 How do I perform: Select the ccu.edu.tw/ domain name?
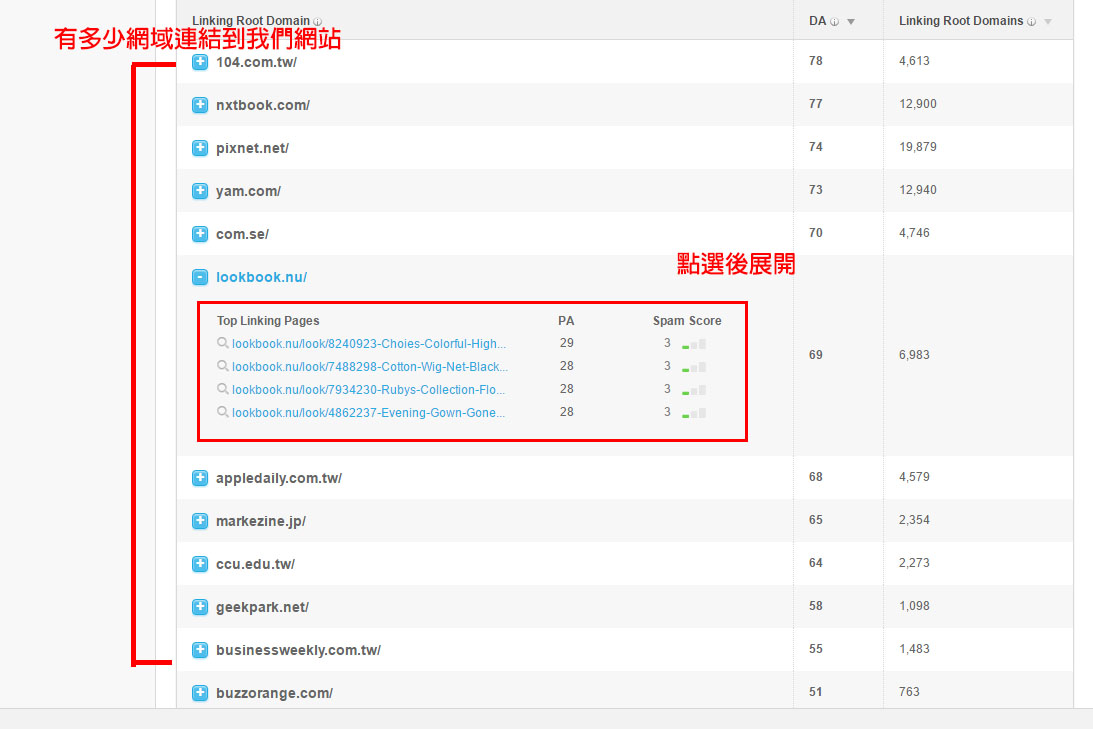255,564
